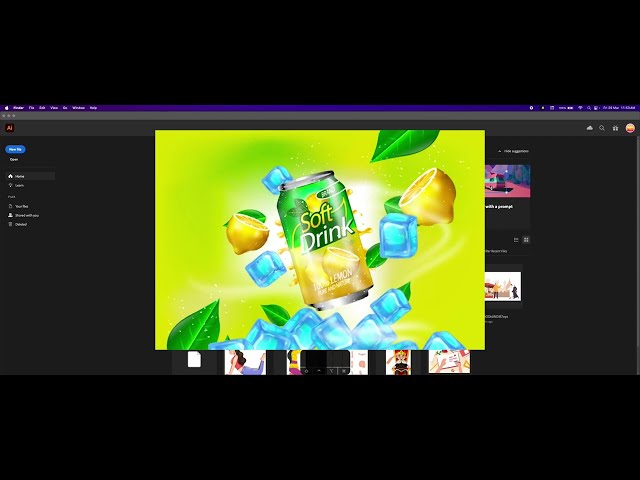Open the cloud storage status icon
This screenshot has width=640, height=480.
[x=589, y=128]
